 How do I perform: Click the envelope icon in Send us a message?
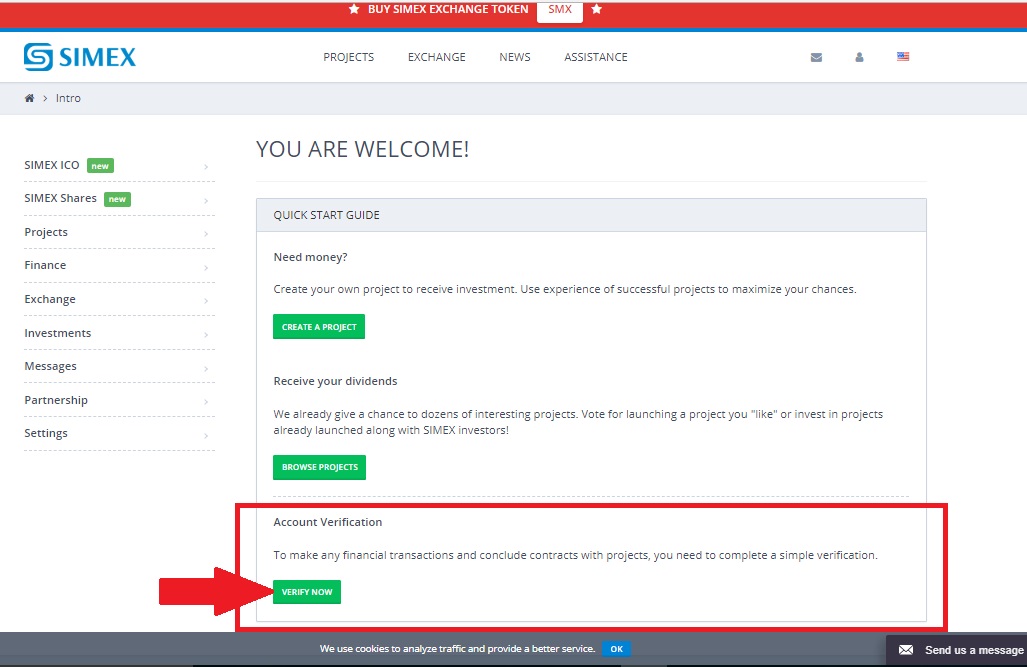coord(906,650)
